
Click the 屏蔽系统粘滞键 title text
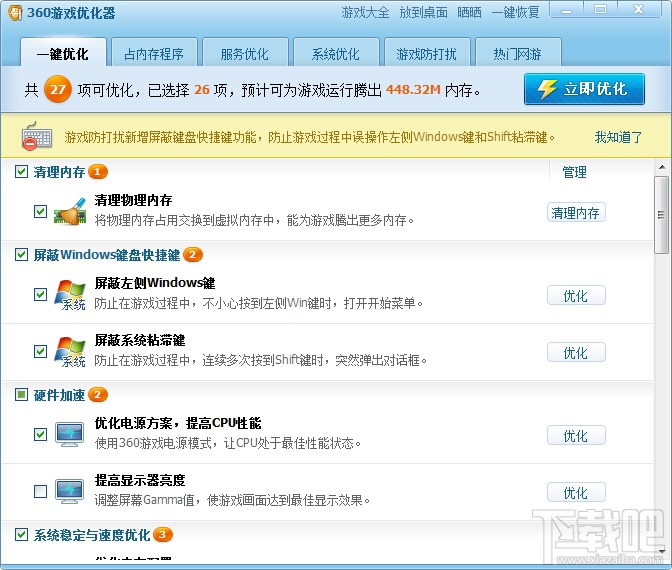[140, 340]
